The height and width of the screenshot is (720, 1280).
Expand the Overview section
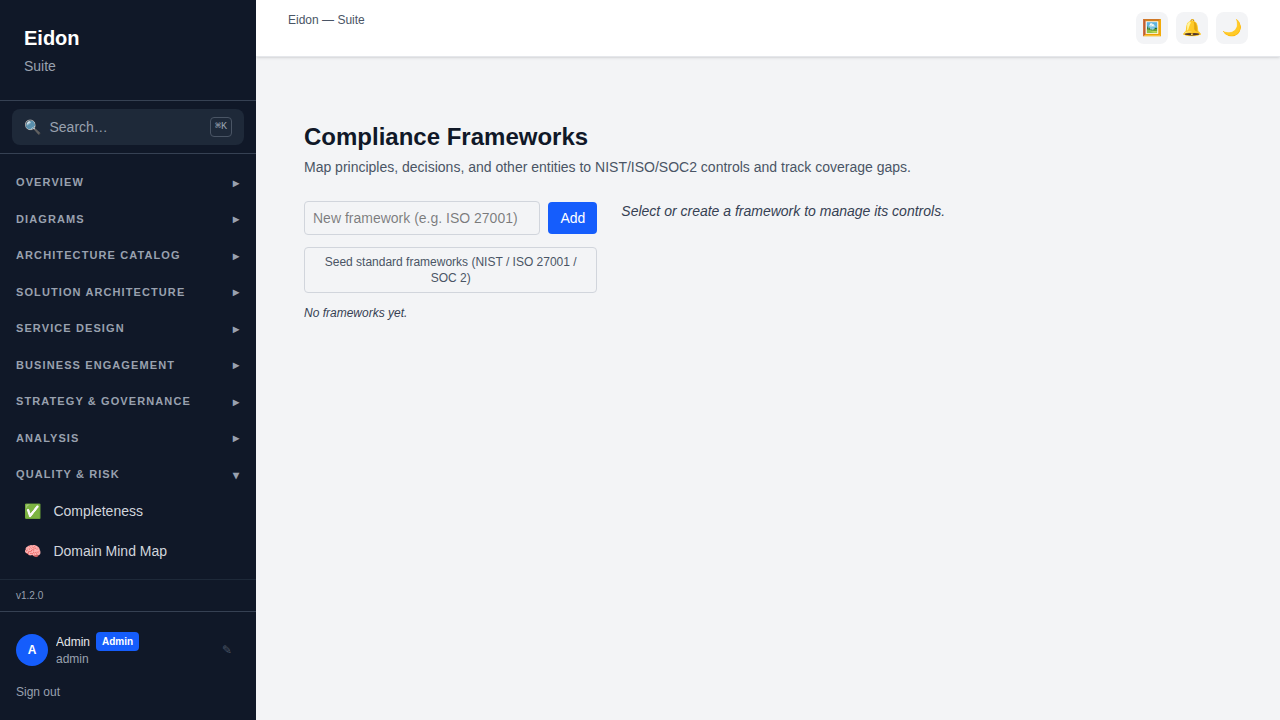(128, 183)
